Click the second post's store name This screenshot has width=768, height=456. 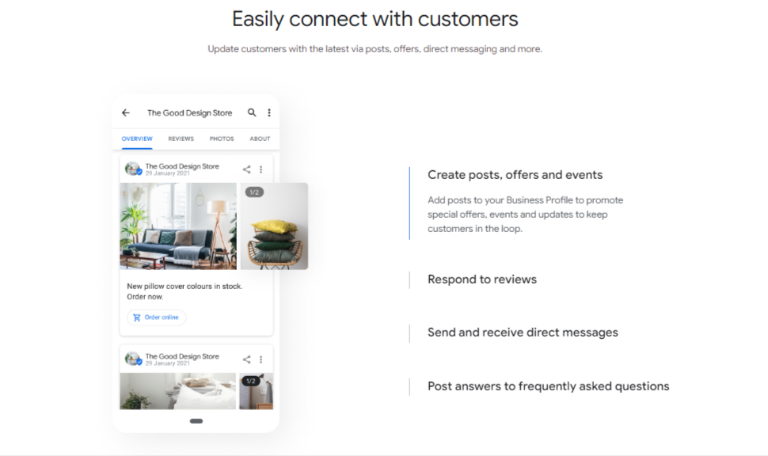click(182, 357)
